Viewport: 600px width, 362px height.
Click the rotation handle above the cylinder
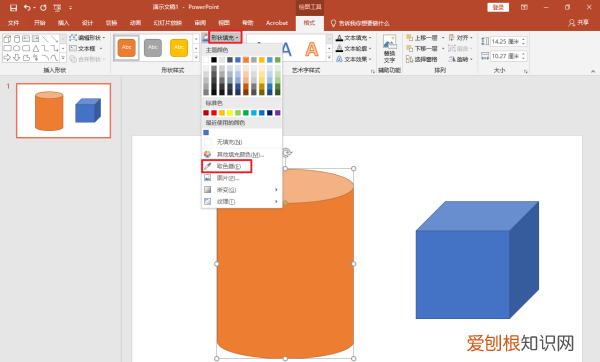[287, 153]
